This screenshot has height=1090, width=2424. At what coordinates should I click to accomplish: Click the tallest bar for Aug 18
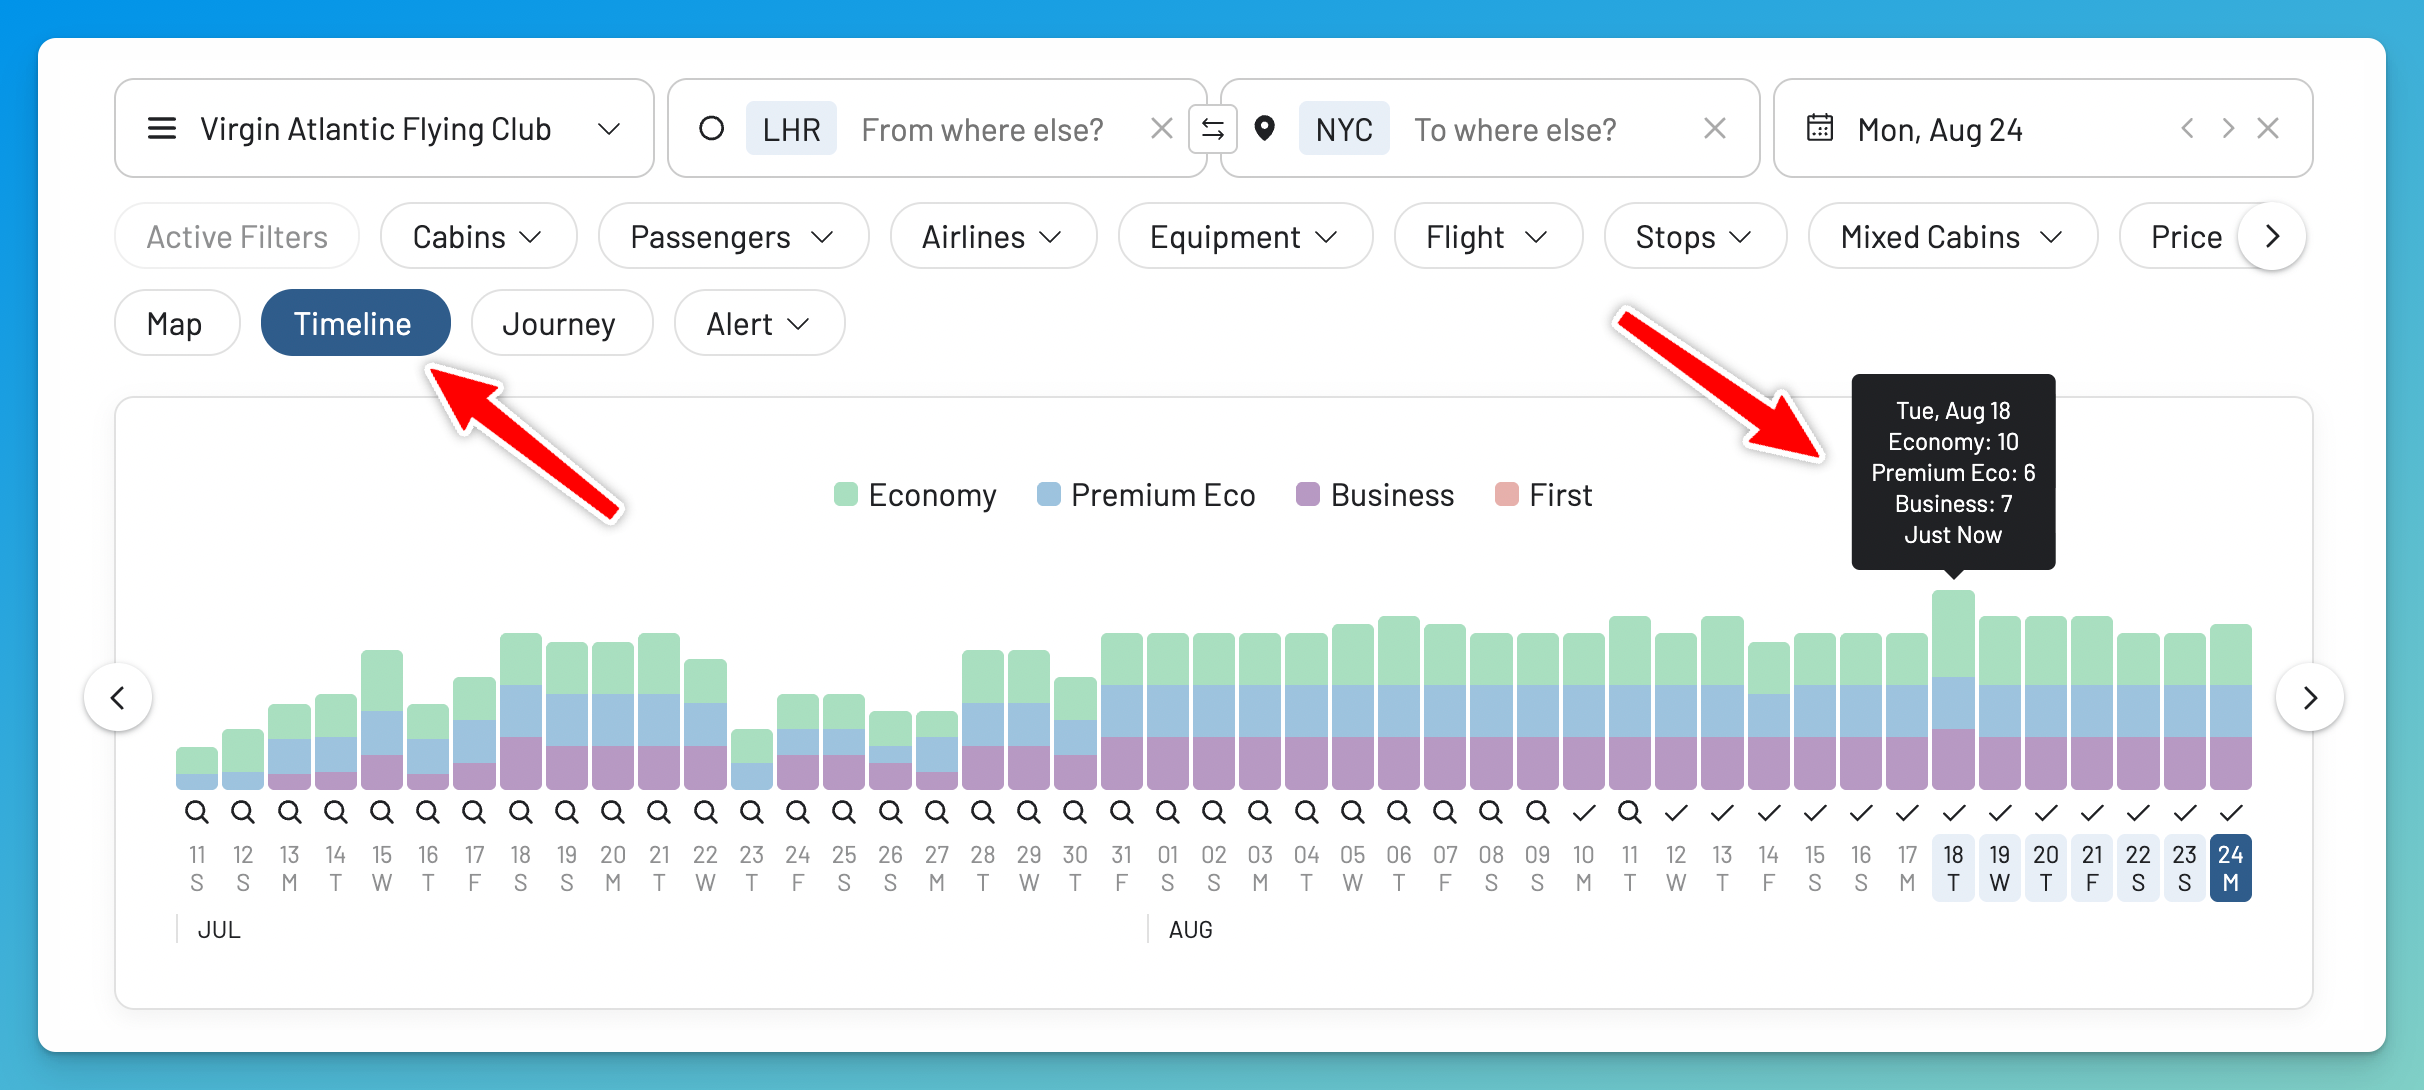point(1954,690)
